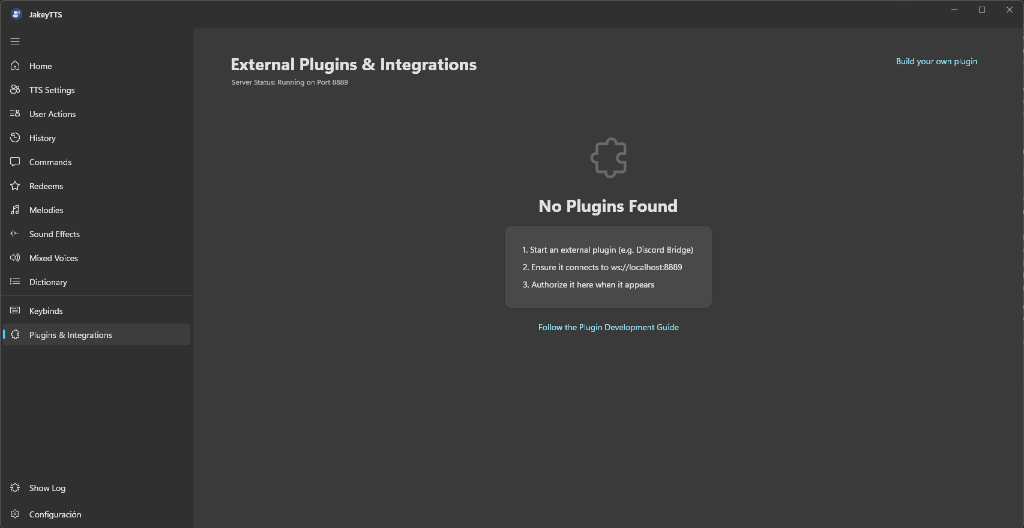Click the TTS Settings icon
The width and height of the screenshot is (1024, 528).
click(x=15, y=90)
